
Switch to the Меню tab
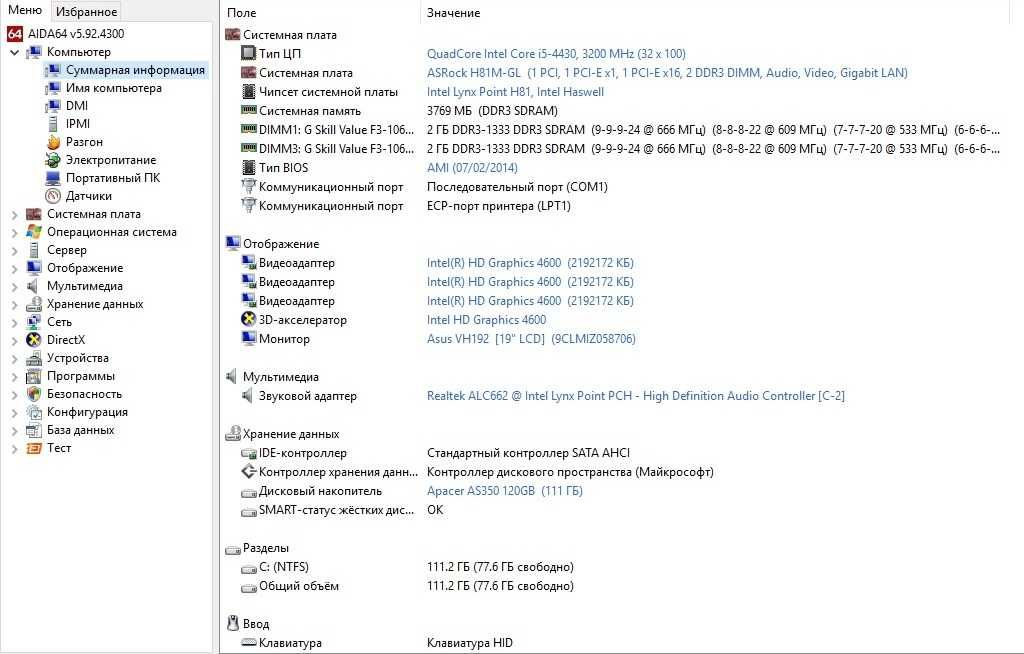[25, 10]
